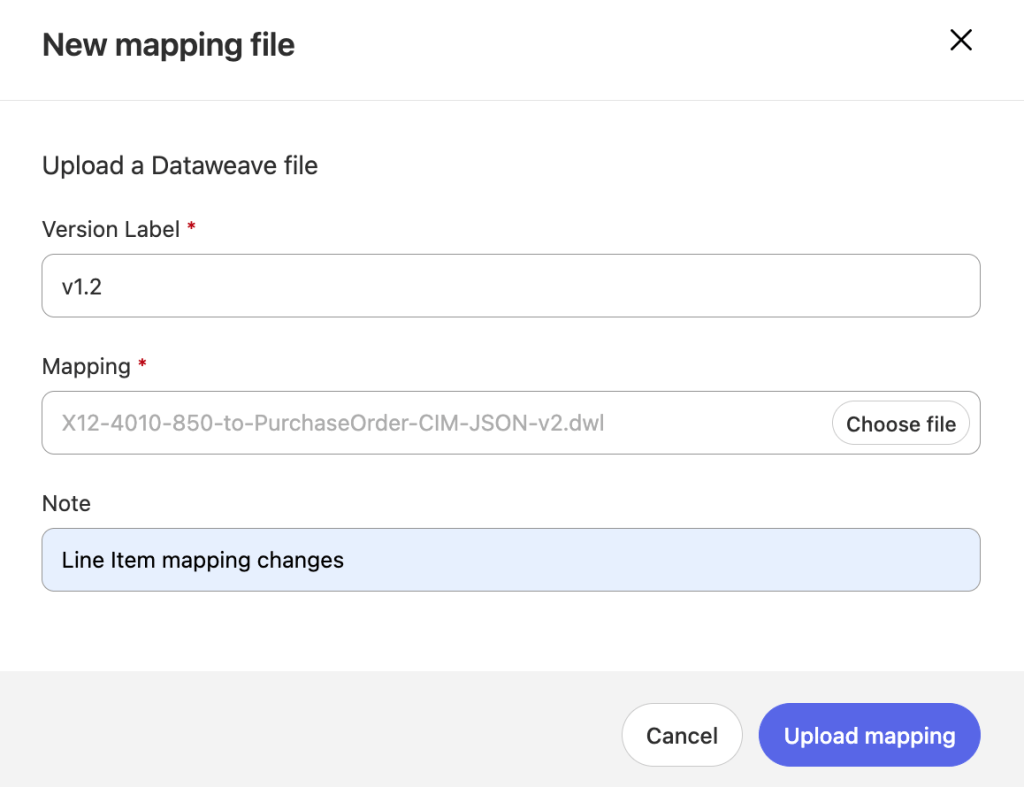
Task: Focus the Version Label input field
Action: tap(510, 286)
